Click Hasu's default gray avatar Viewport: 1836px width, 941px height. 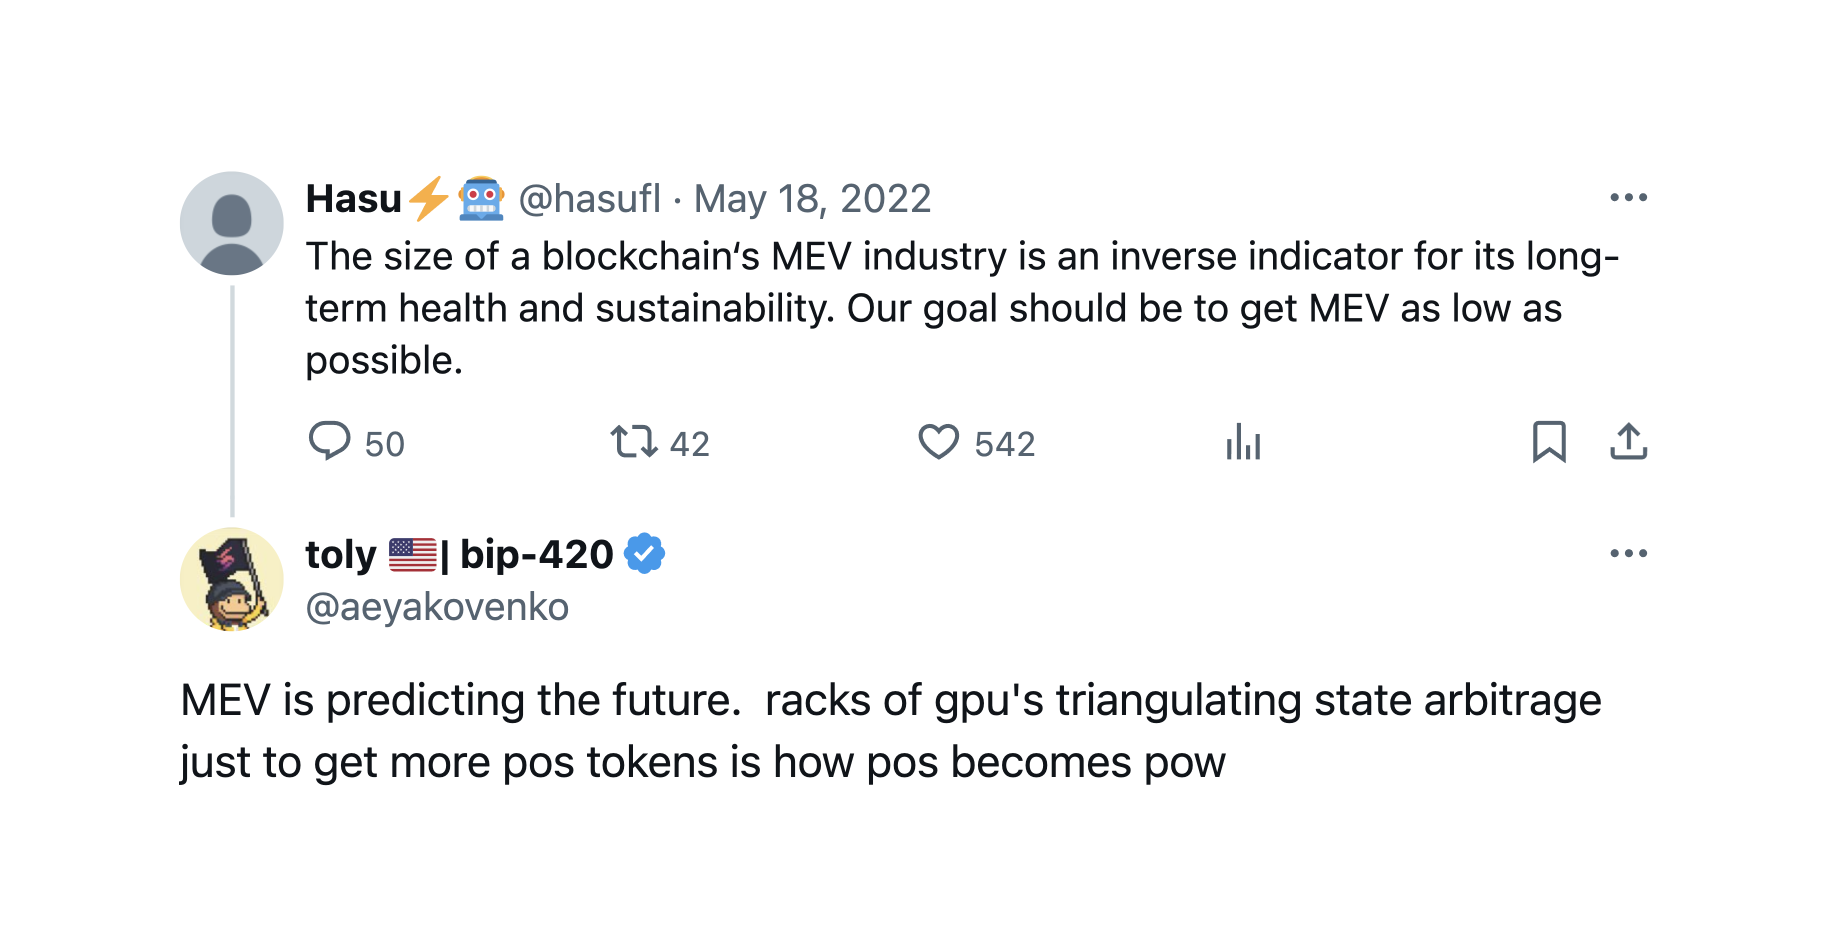click(232, 223)
